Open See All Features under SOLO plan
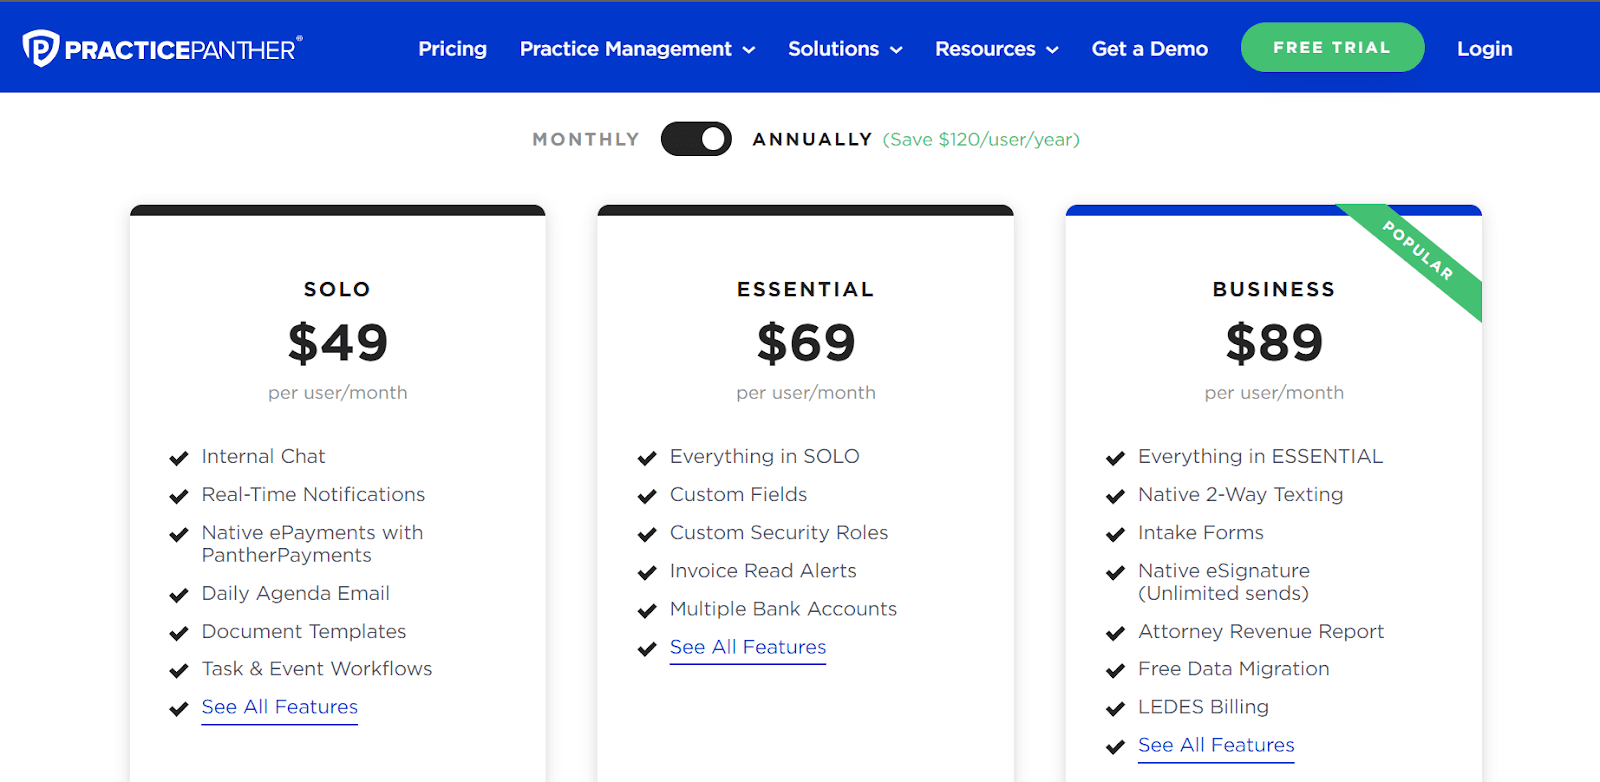The image size is (1600, 782). click(x=279, y=707)
